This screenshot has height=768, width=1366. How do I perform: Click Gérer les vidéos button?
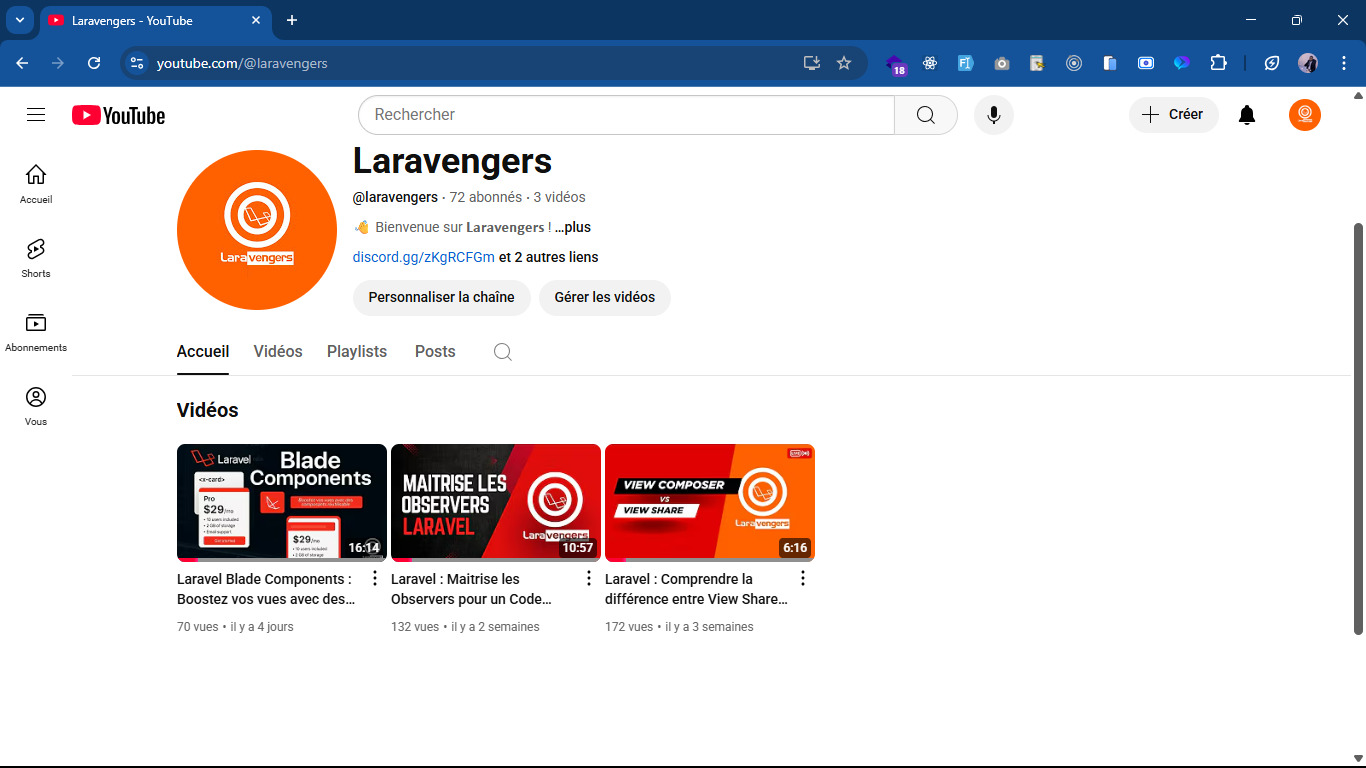pos(605,297)
